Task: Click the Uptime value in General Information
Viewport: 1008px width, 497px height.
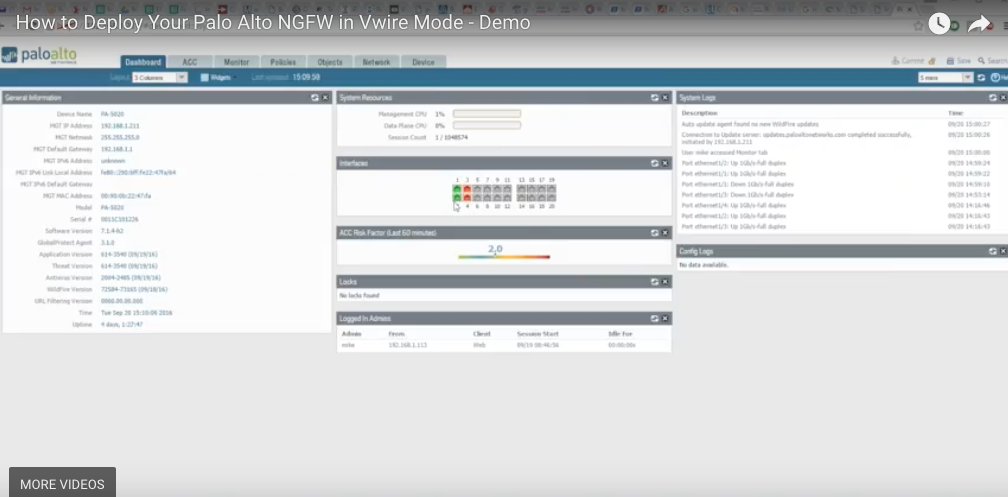Action: tap(122, 325)
